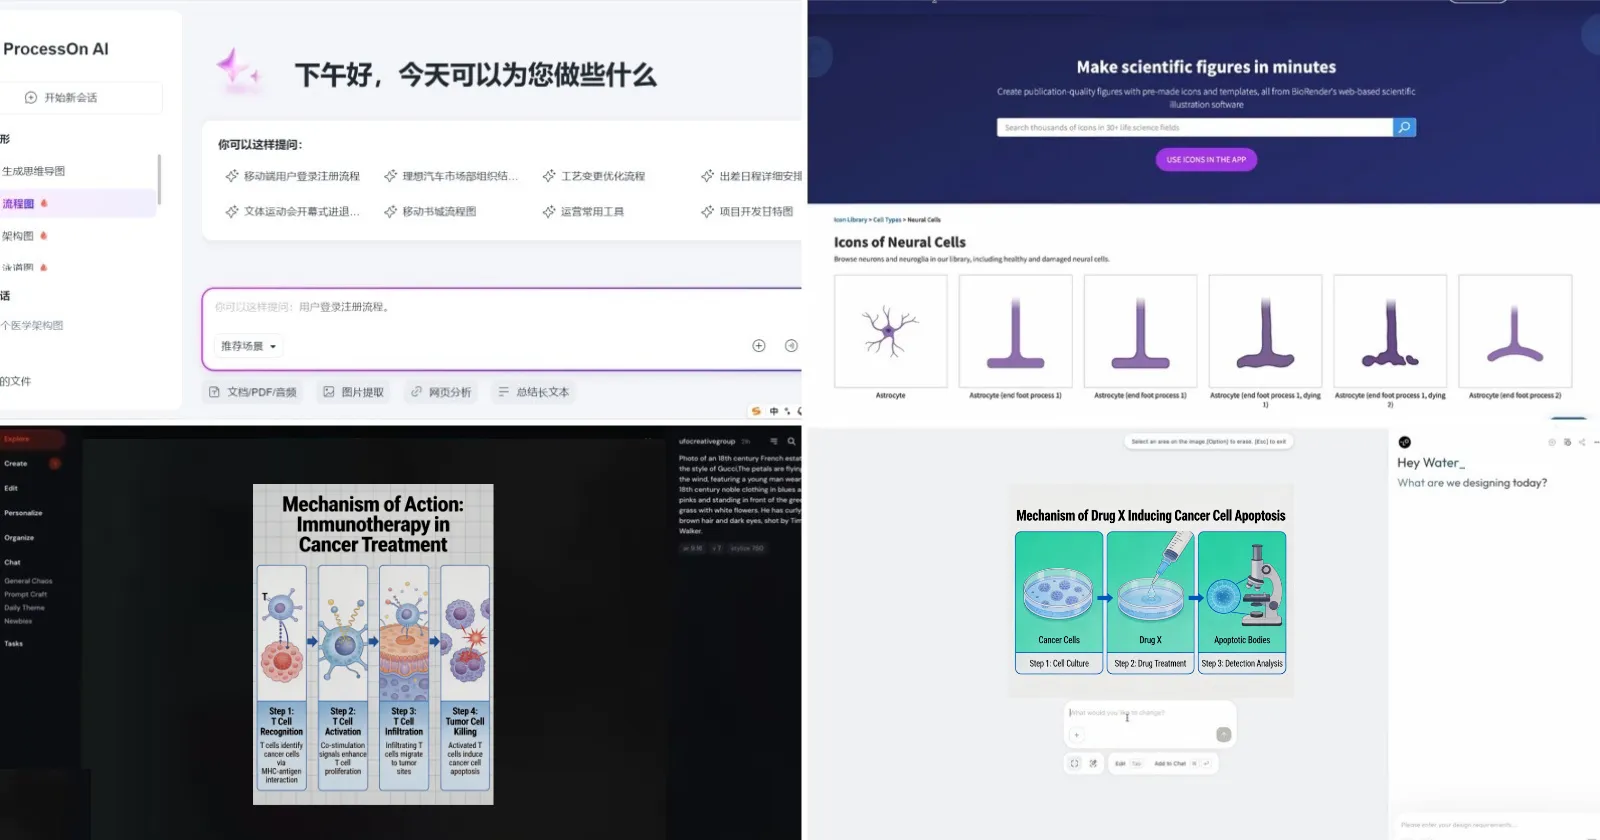
Task: Click the BioRender search magnifier button
Action: 1404,127
